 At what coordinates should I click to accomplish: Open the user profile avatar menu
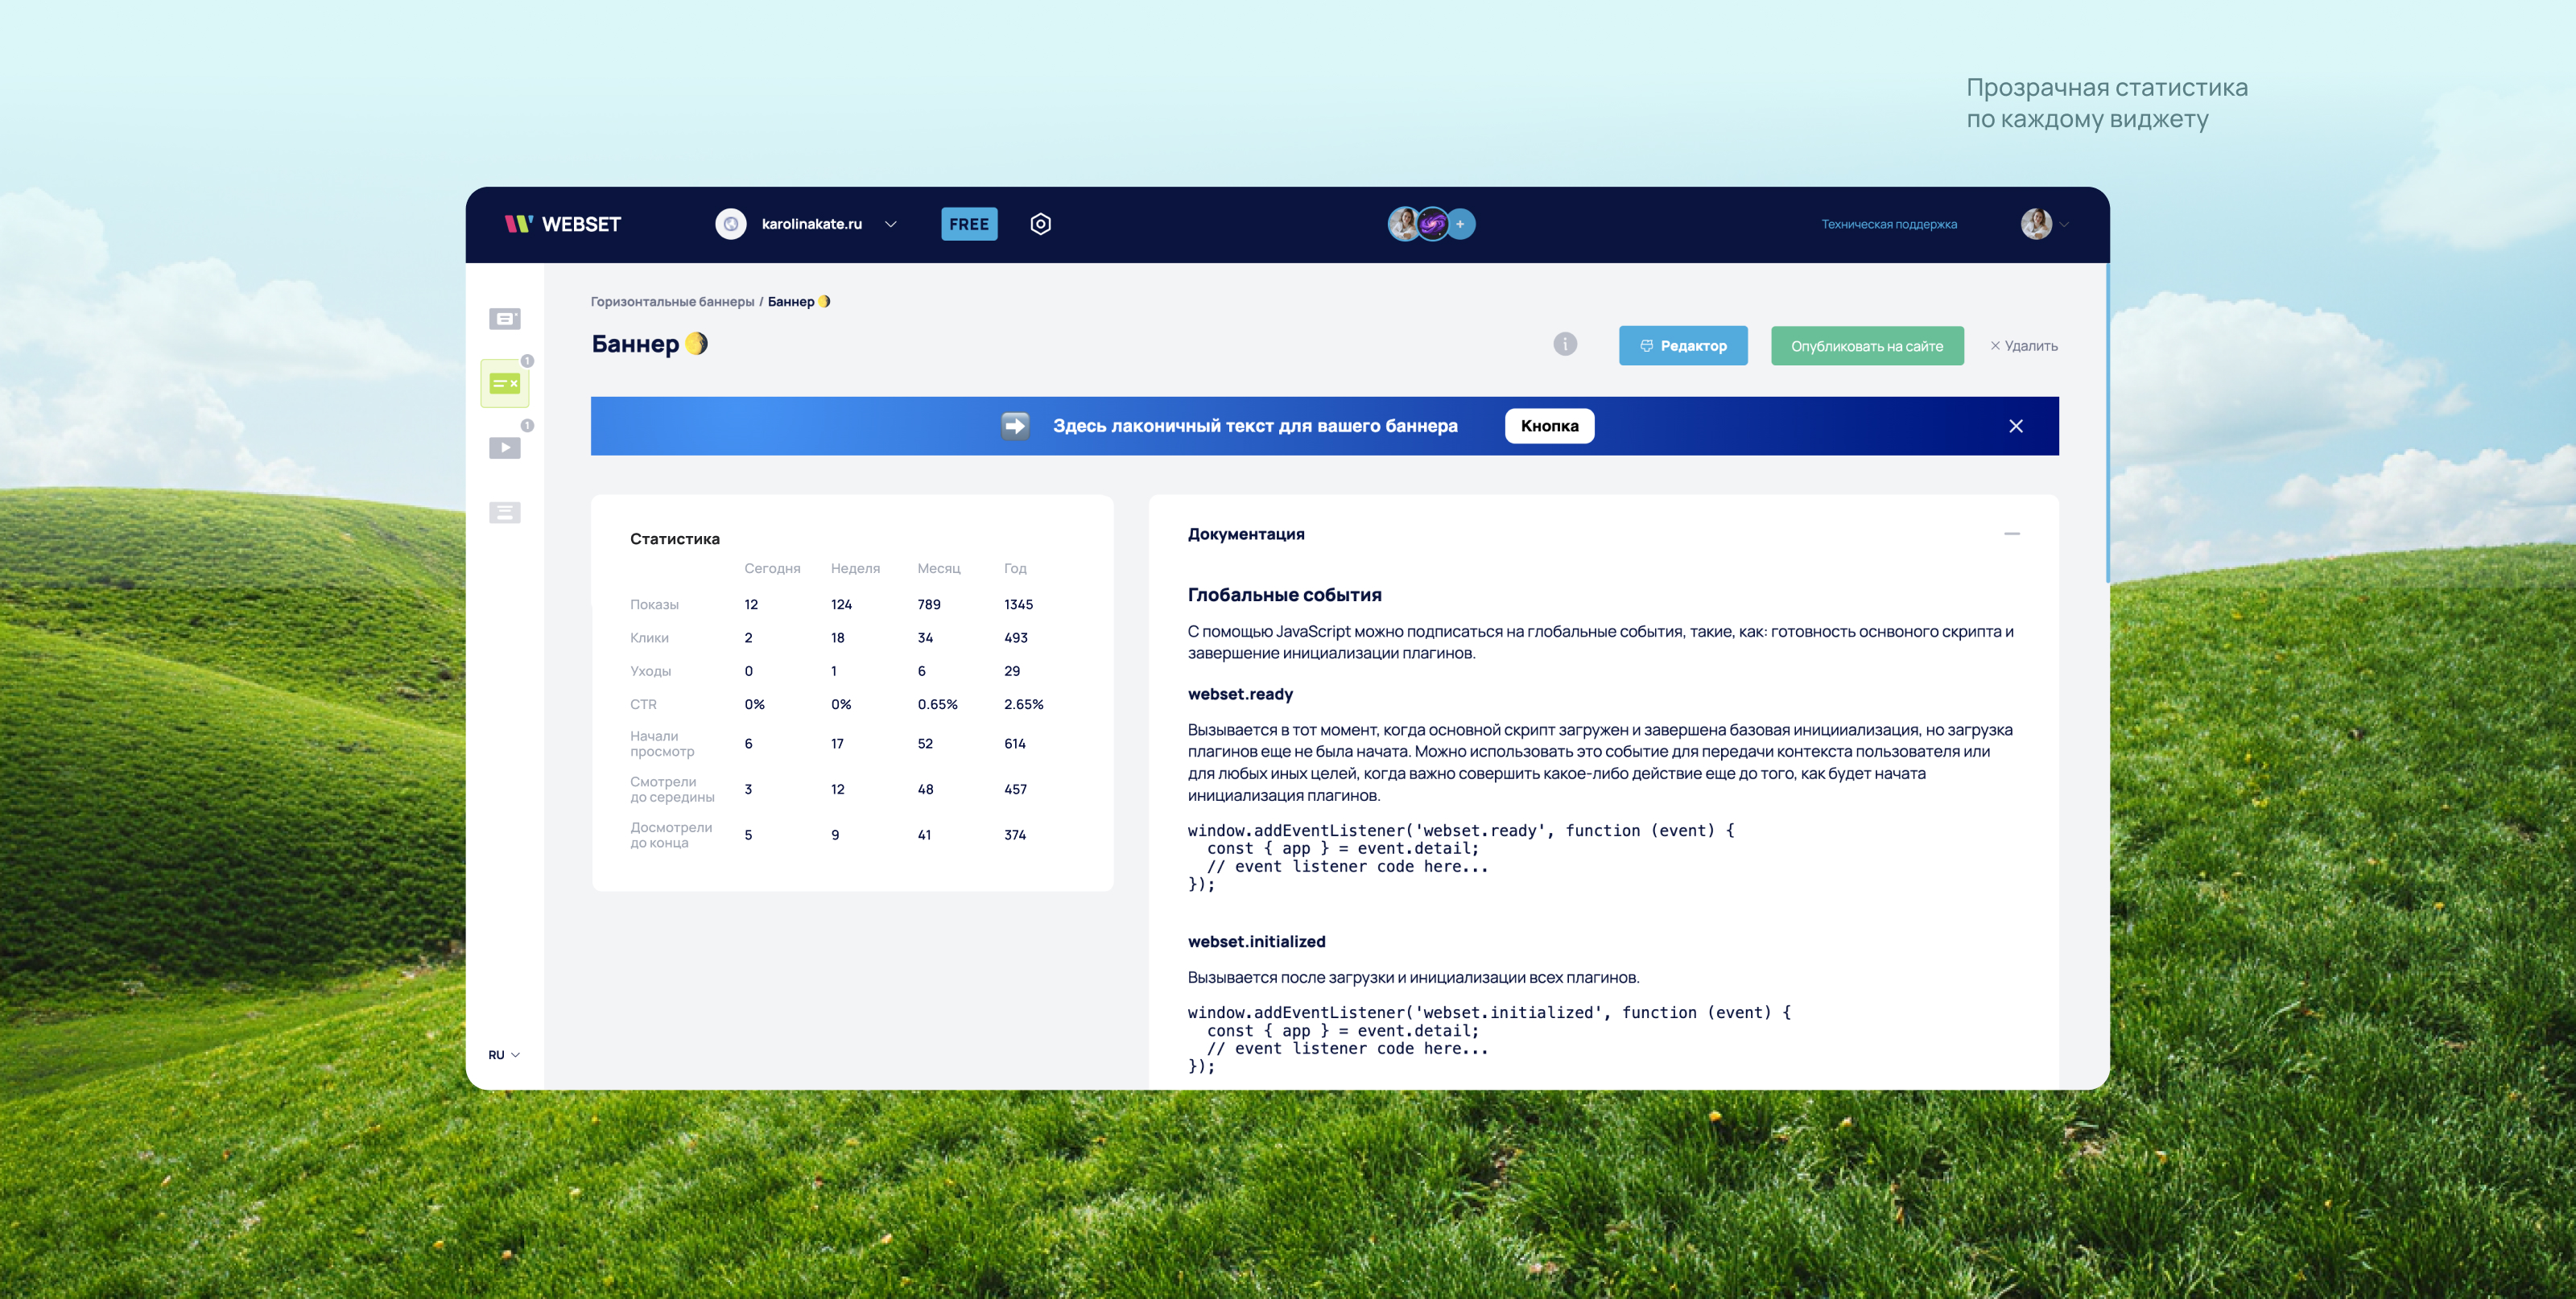click(2037, 224)
